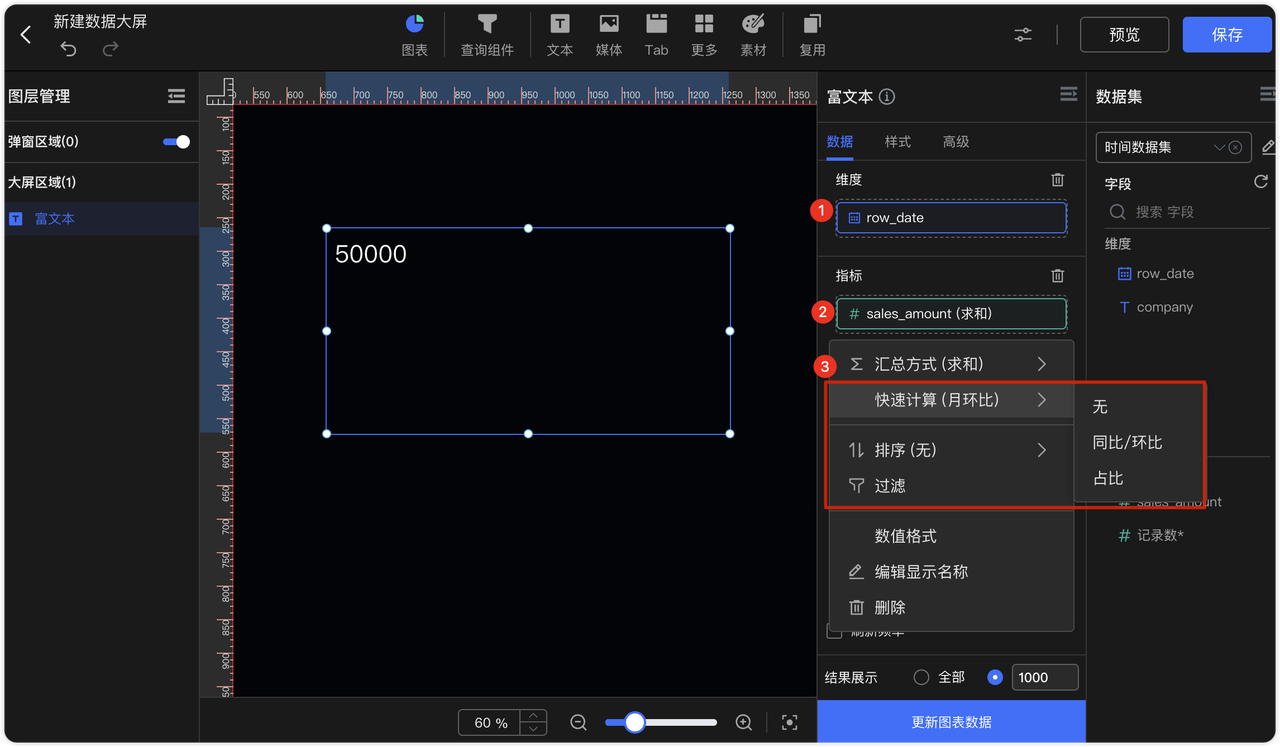The height and width of the screenshot is (747, 1280).
Task: Select the 50000 rich text on canvas
Action: [x=371, y=254]
